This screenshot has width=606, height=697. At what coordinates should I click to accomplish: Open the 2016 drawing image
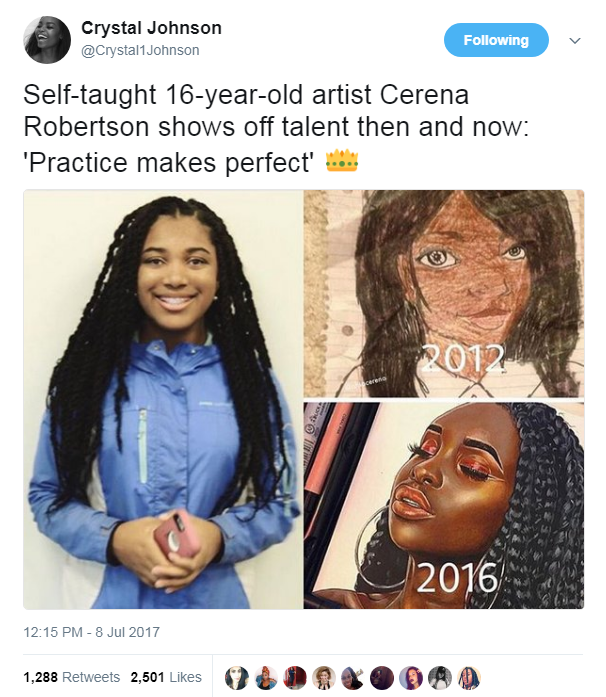(x=444, y=505)
